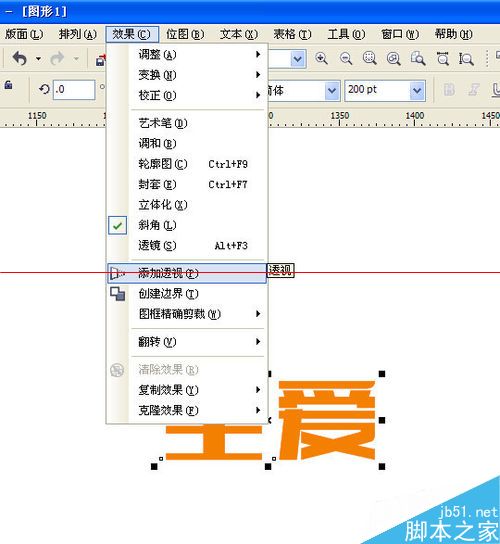Open the 位图(B) menu
500x544 pixels.
[185, 34]
